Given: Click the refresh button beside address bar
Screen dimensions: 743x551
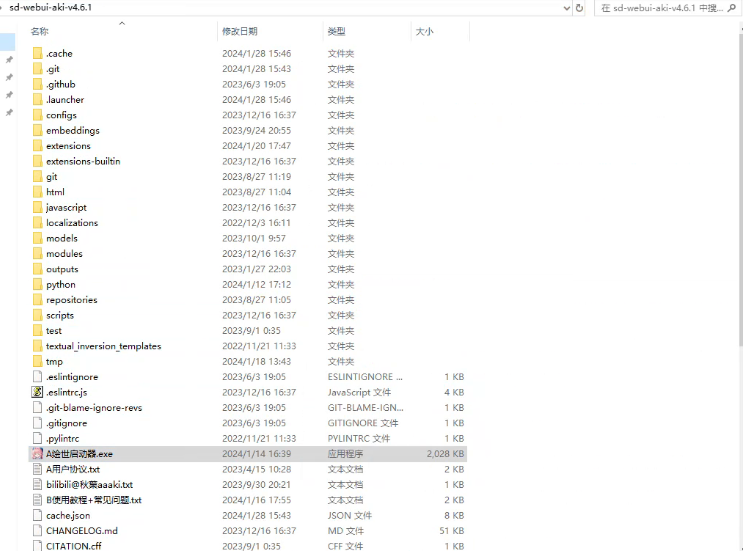Looking at the screenshot, I should coord(579,8).
